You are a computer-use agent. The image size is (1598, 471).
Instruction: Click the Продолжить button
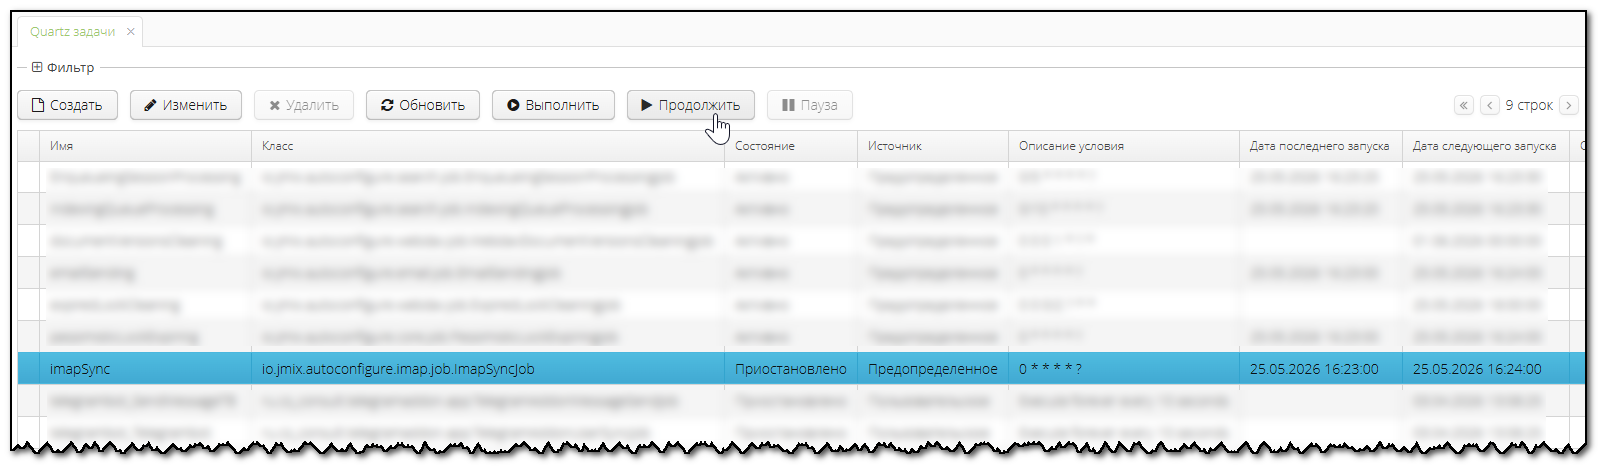tap(691, 105)
